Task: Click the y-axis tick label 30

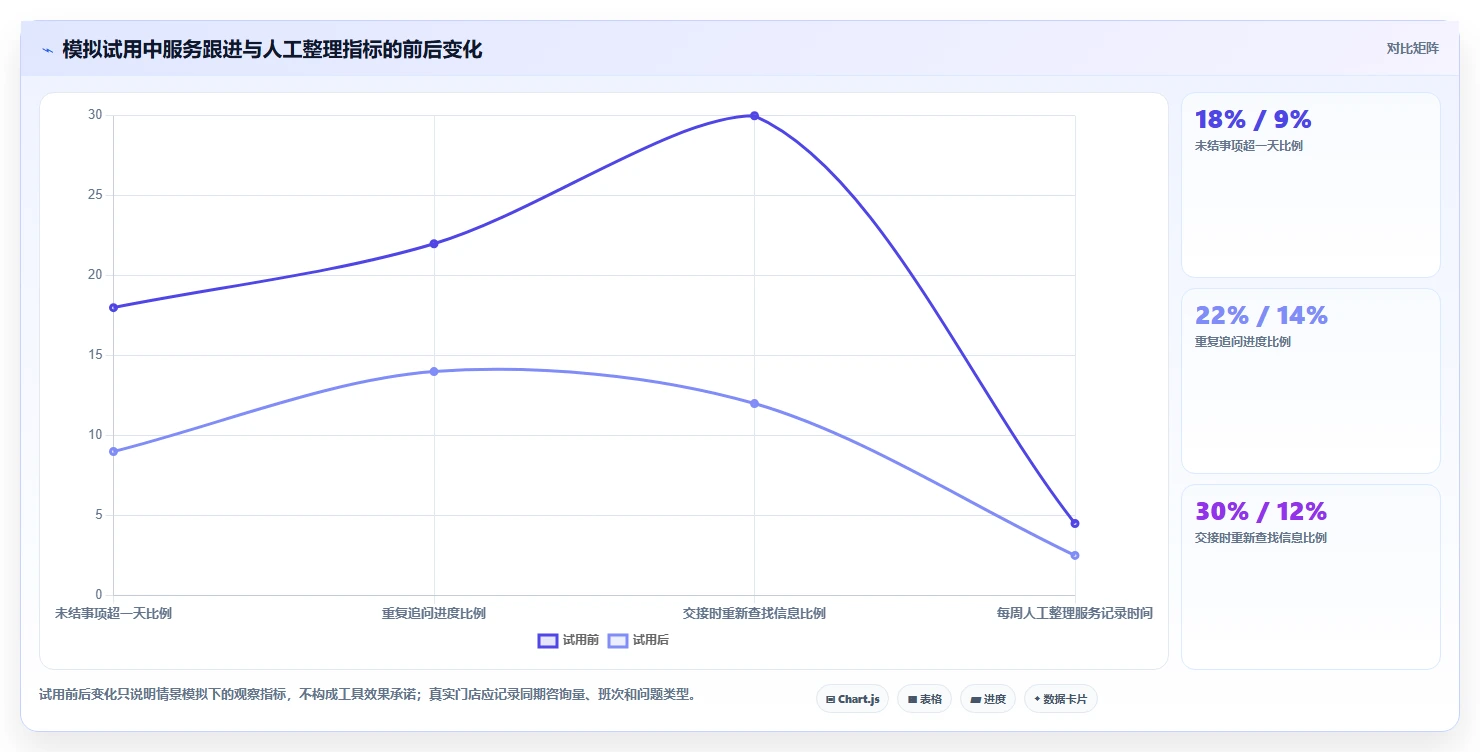Action: (96, 115)
